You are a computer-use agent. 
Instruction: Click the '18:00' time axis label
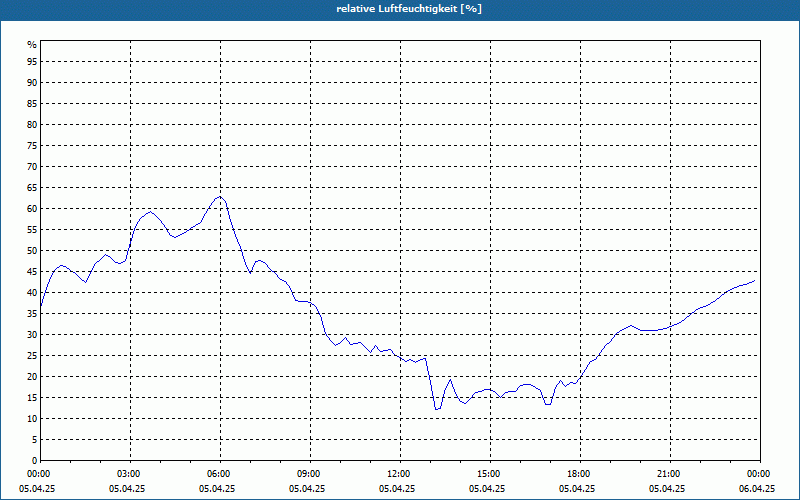click(x=577, y=474)
